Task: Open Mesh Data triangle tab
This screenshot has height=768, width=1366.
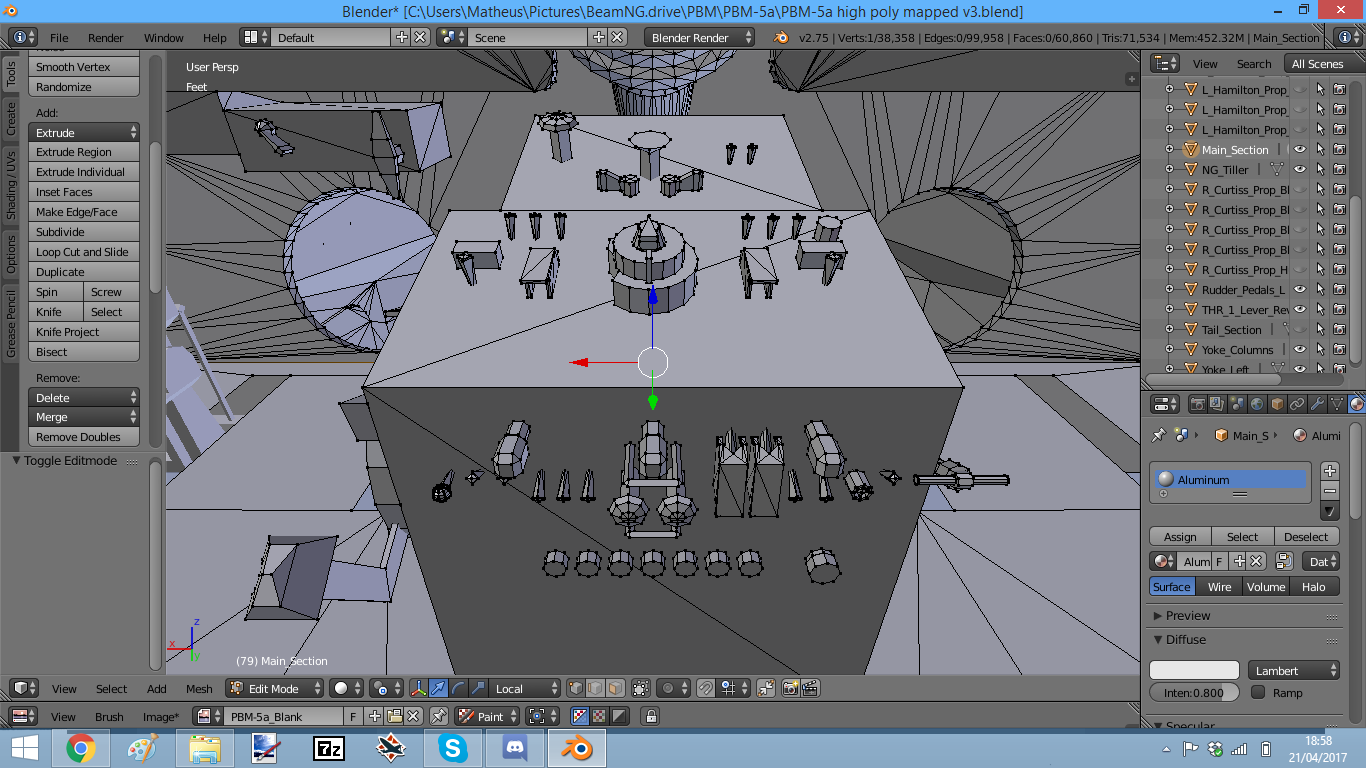Action: 1337,404
